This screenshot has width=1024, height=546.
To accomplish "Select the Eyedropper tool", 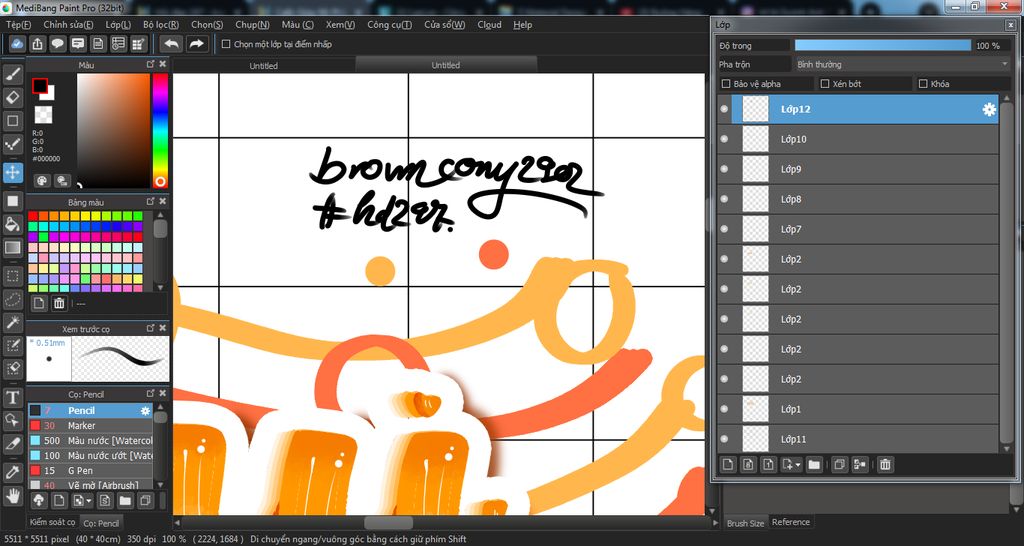I will (x=12, y=472).
